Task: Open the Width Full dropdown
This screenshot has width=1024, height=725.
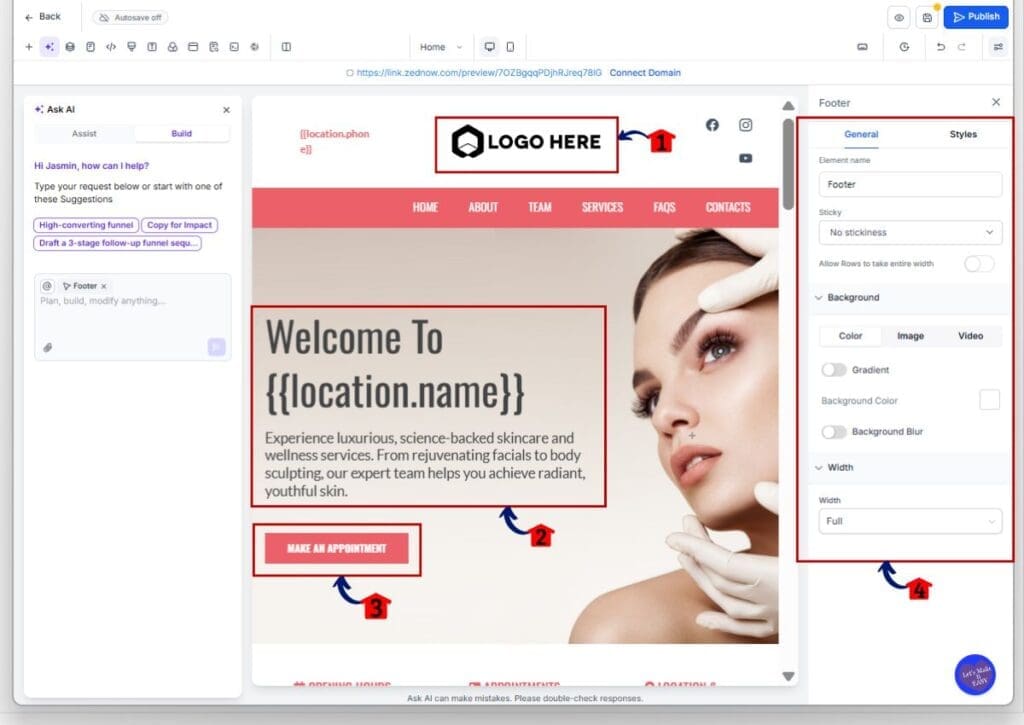Action: click(x=910, y=521)
